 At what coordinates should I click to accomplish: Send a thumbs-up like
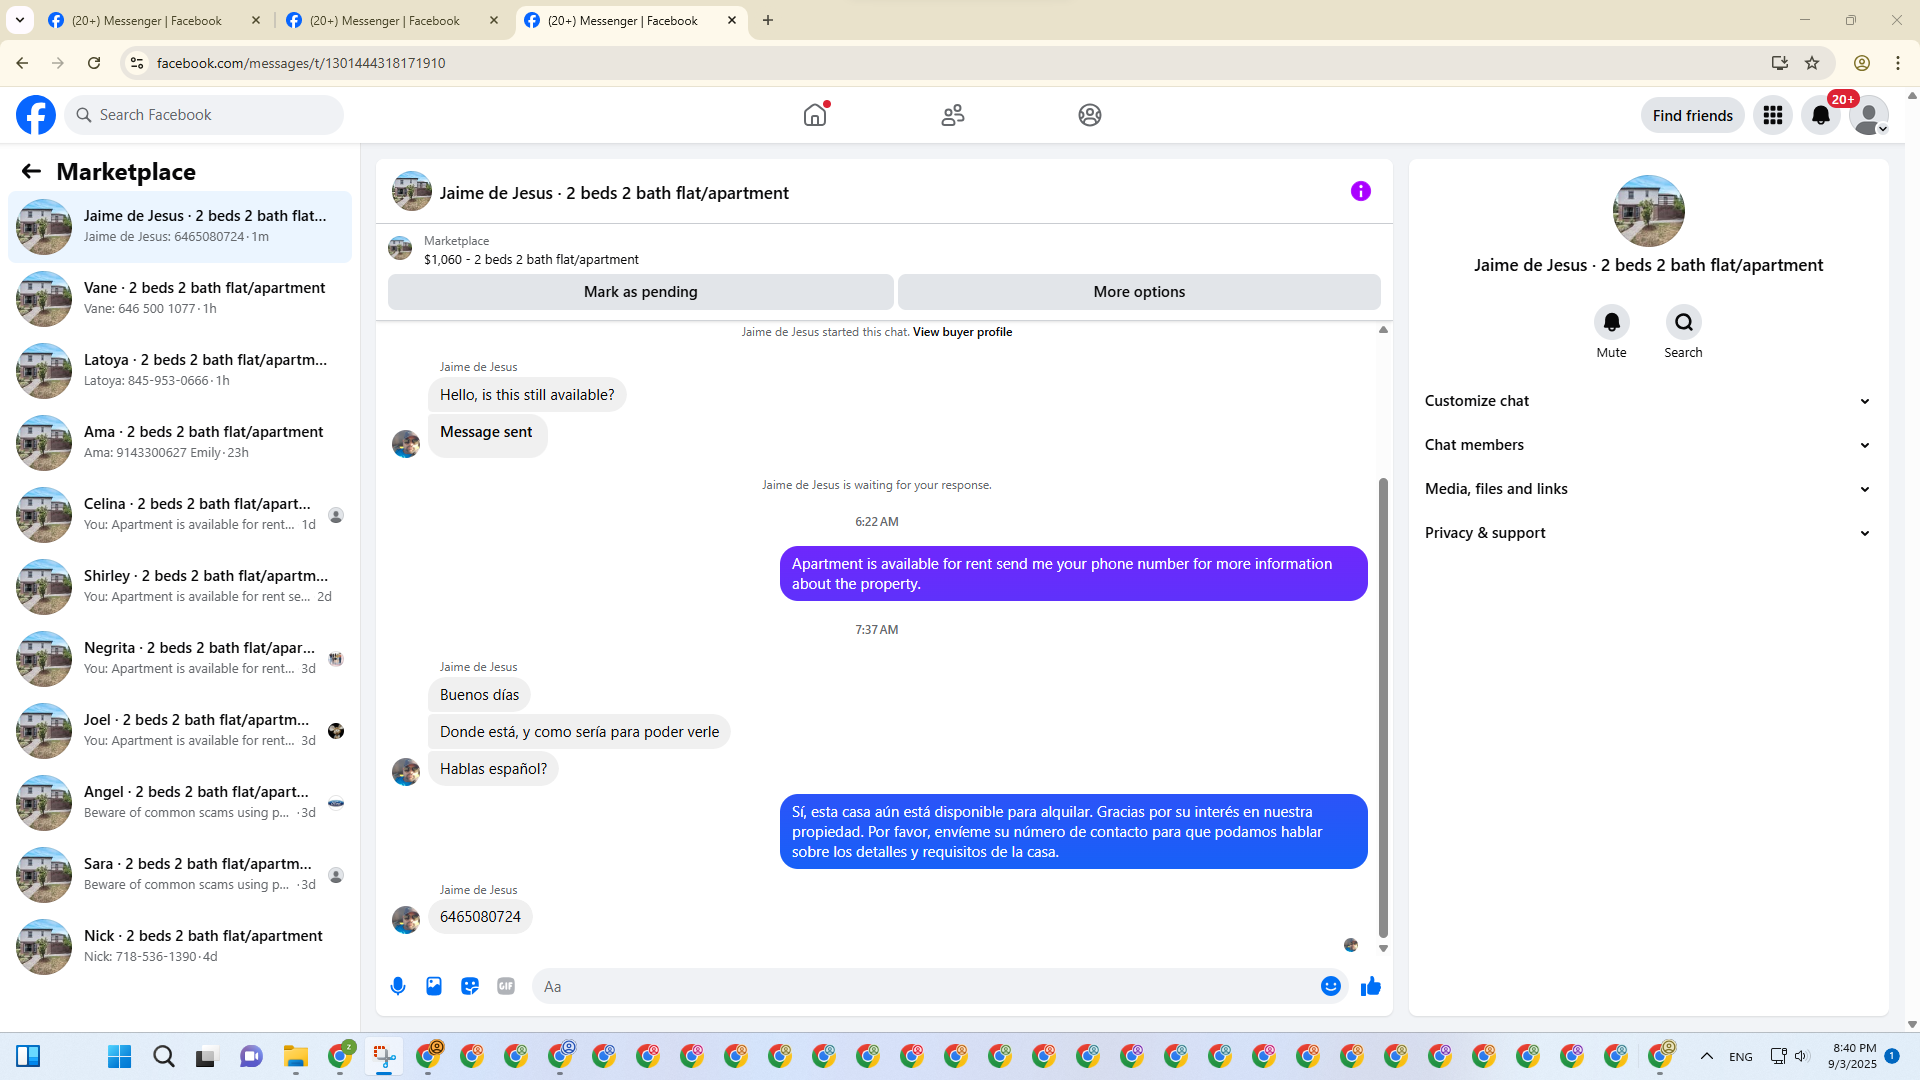[x=1371, y=986]
